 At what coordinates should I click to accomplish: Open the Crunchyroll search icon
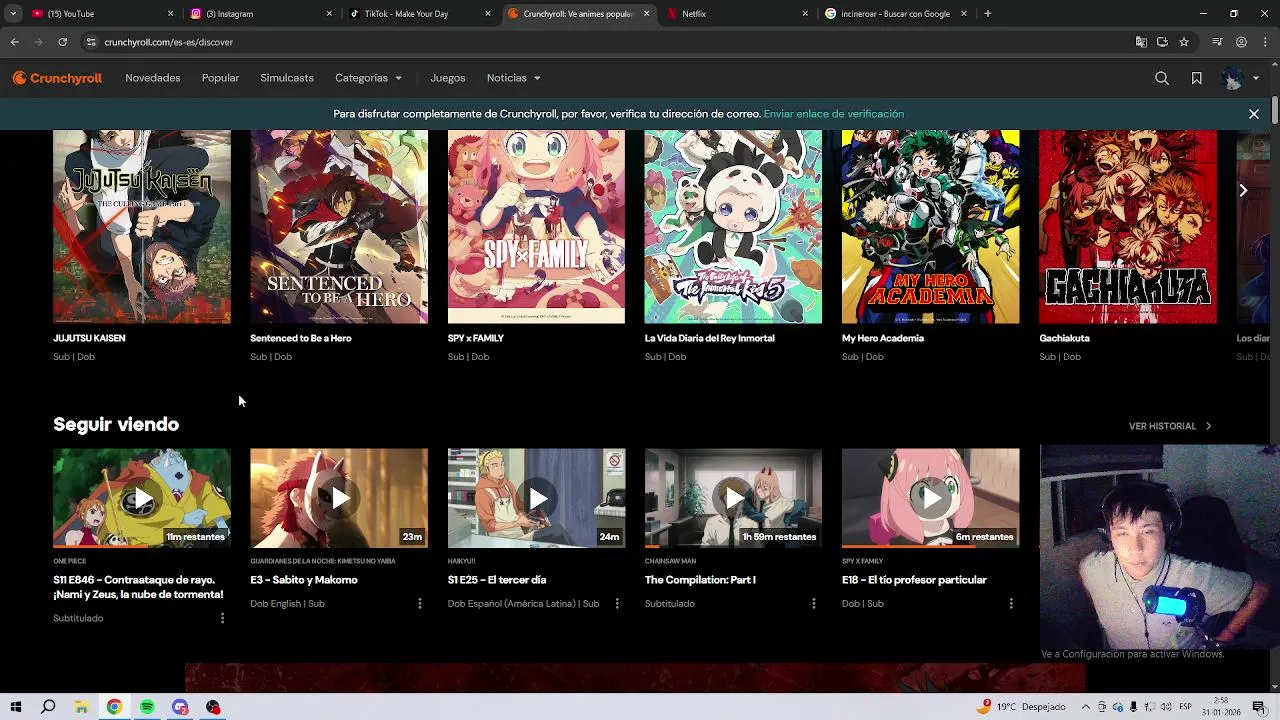click(x=1162, y=78)
